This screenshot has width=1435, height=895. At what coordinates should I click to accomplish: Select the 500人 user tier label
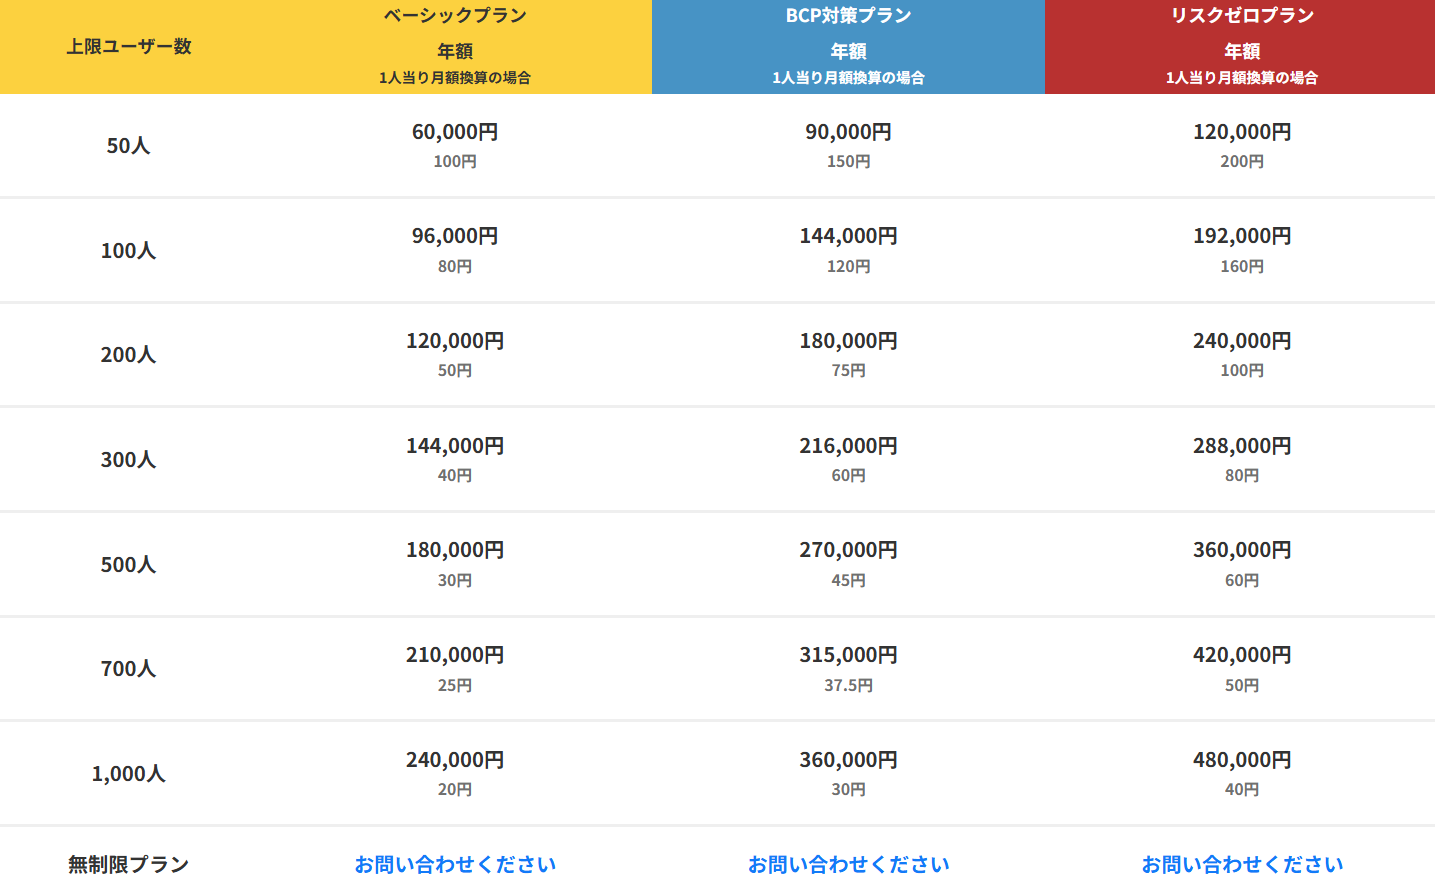pyautogui.click(x=129, y=565)
